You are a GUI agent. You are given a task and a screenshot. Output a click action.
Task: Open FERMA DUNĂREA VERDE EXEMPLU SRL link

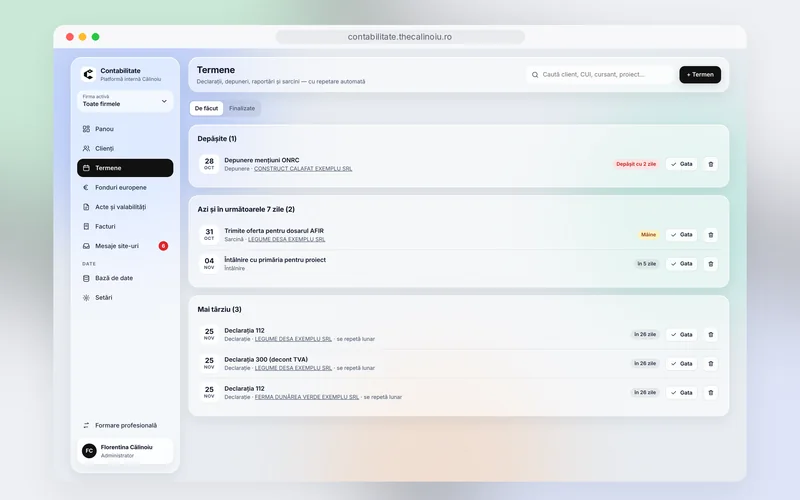click(307, 397)
